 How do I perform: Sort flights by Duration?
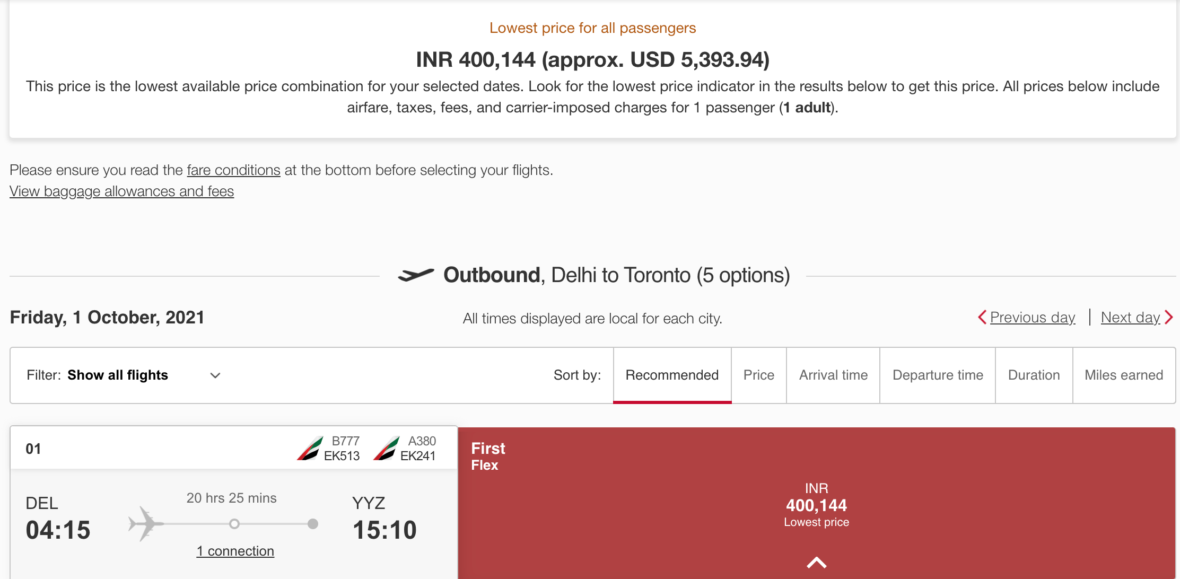click(x=1033, y=375)
